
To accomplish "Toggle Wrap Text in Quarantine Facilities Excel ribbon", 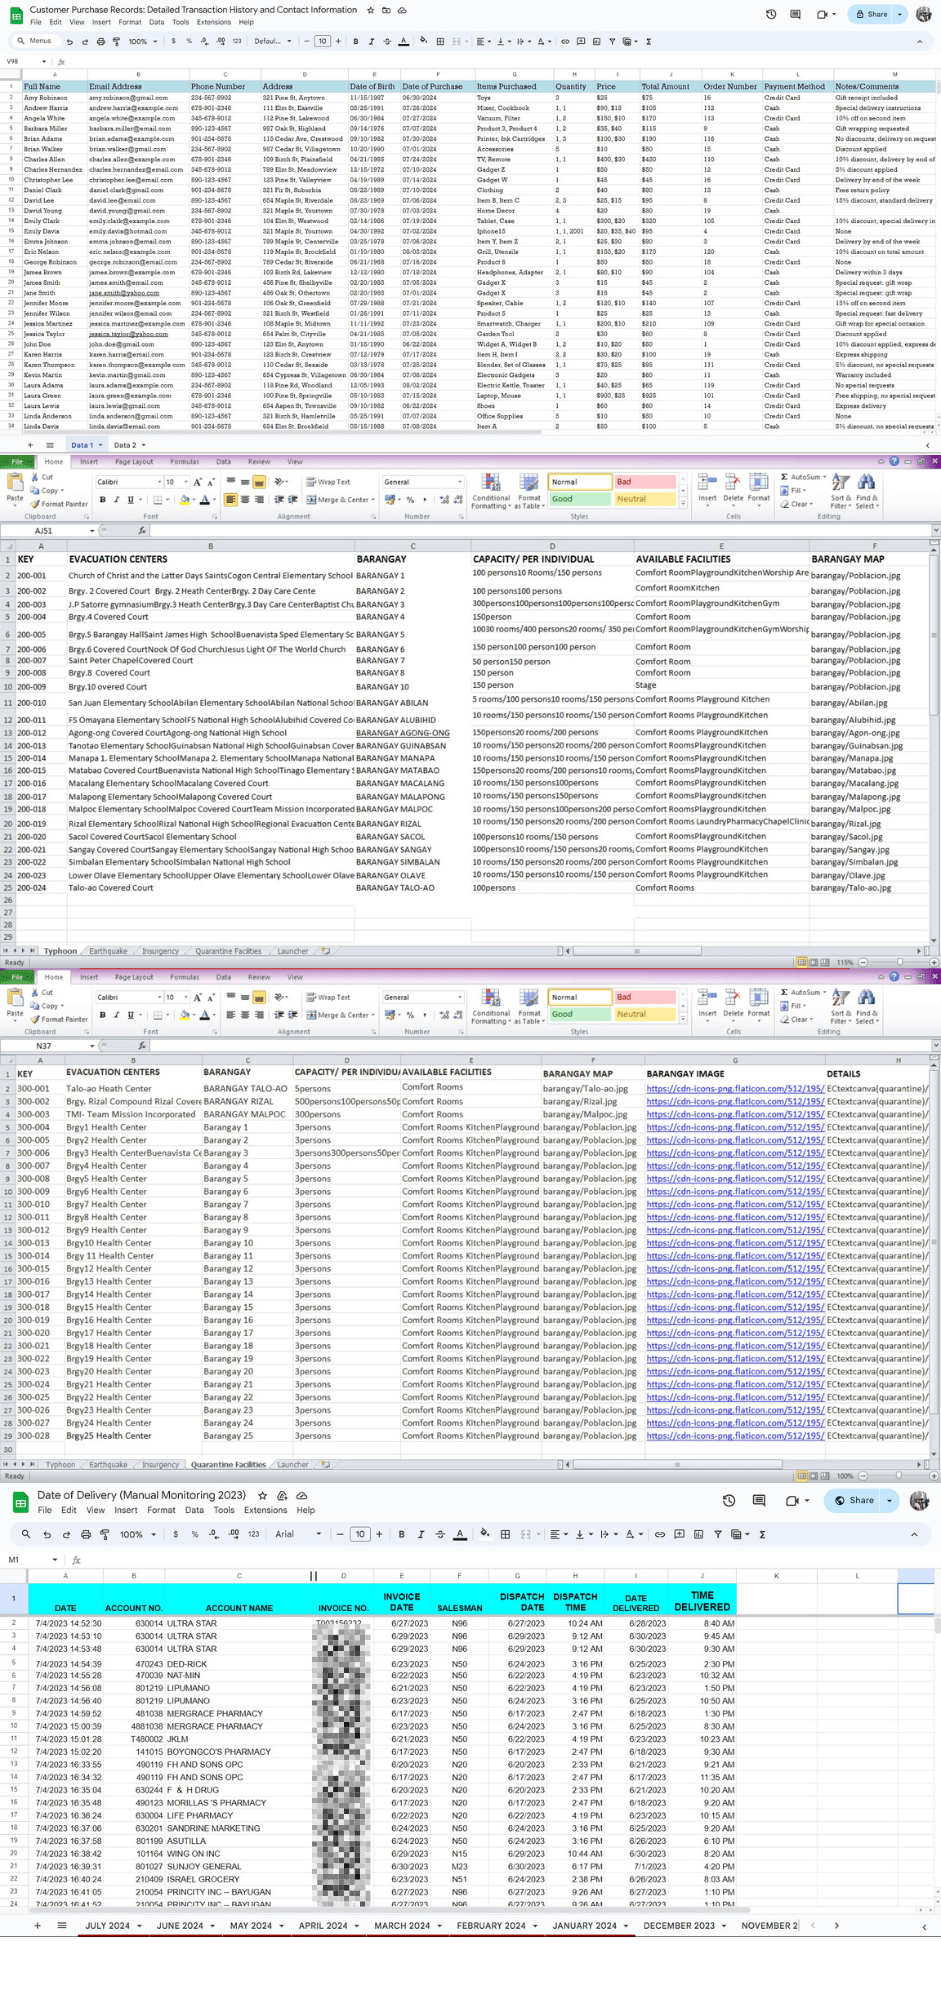I will pos(328,997).
